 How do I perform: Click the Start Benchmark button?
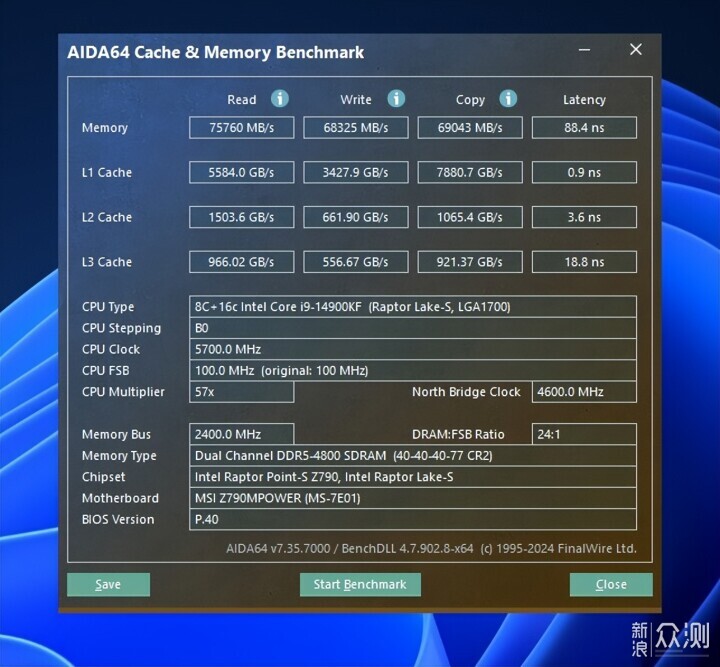[360, 584]
